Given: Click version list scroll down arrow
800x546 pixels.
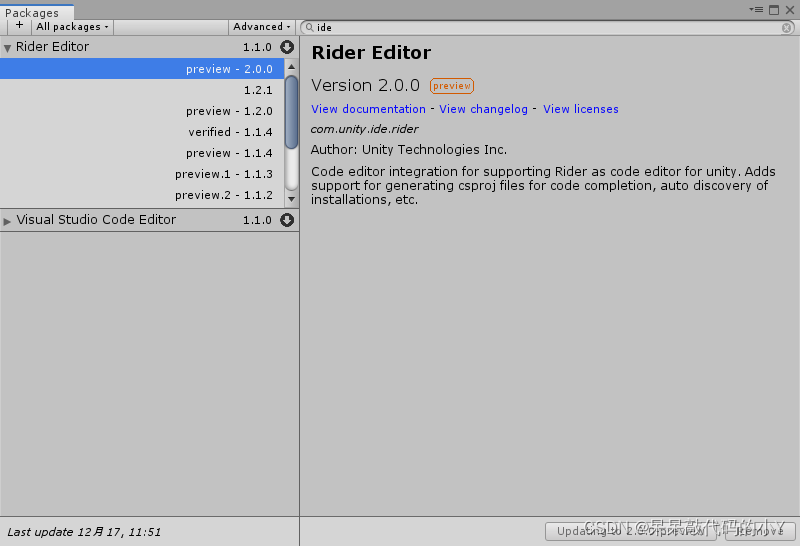Looking at the screenshot, I should [291, 199].
